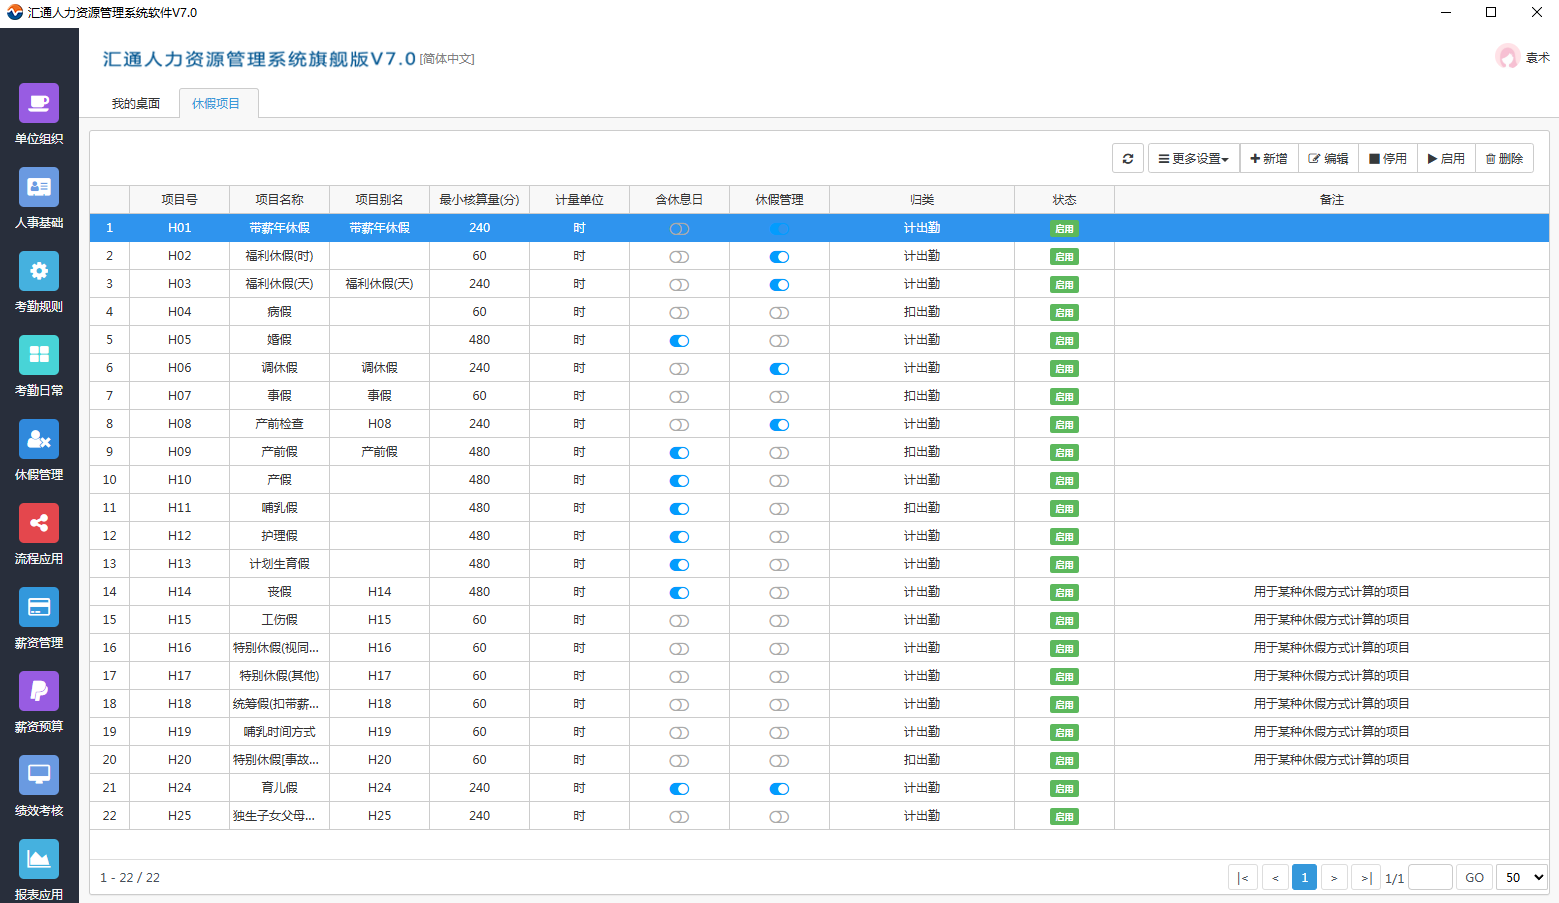Click the refresh icon above the table
The image size is (1559, 903).
1127,157
